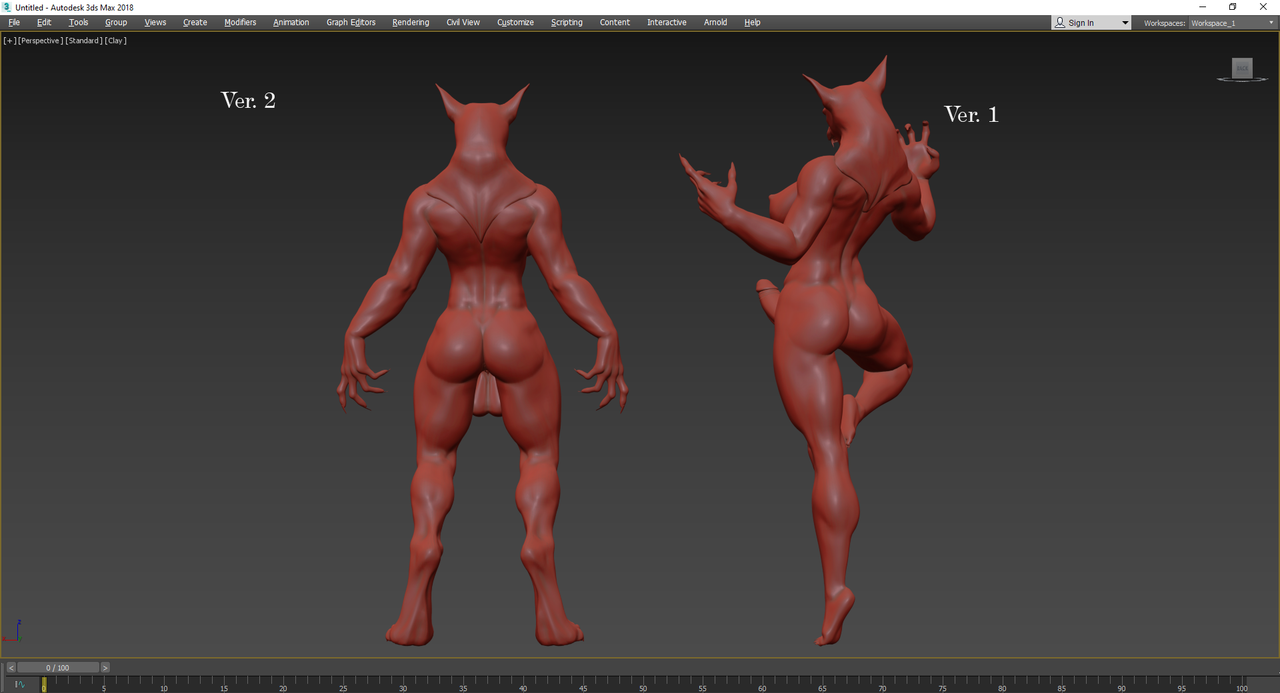Click the 'Ver. 1' text label
Viewport: 1280px width, 693px height.
click(971, 114)
